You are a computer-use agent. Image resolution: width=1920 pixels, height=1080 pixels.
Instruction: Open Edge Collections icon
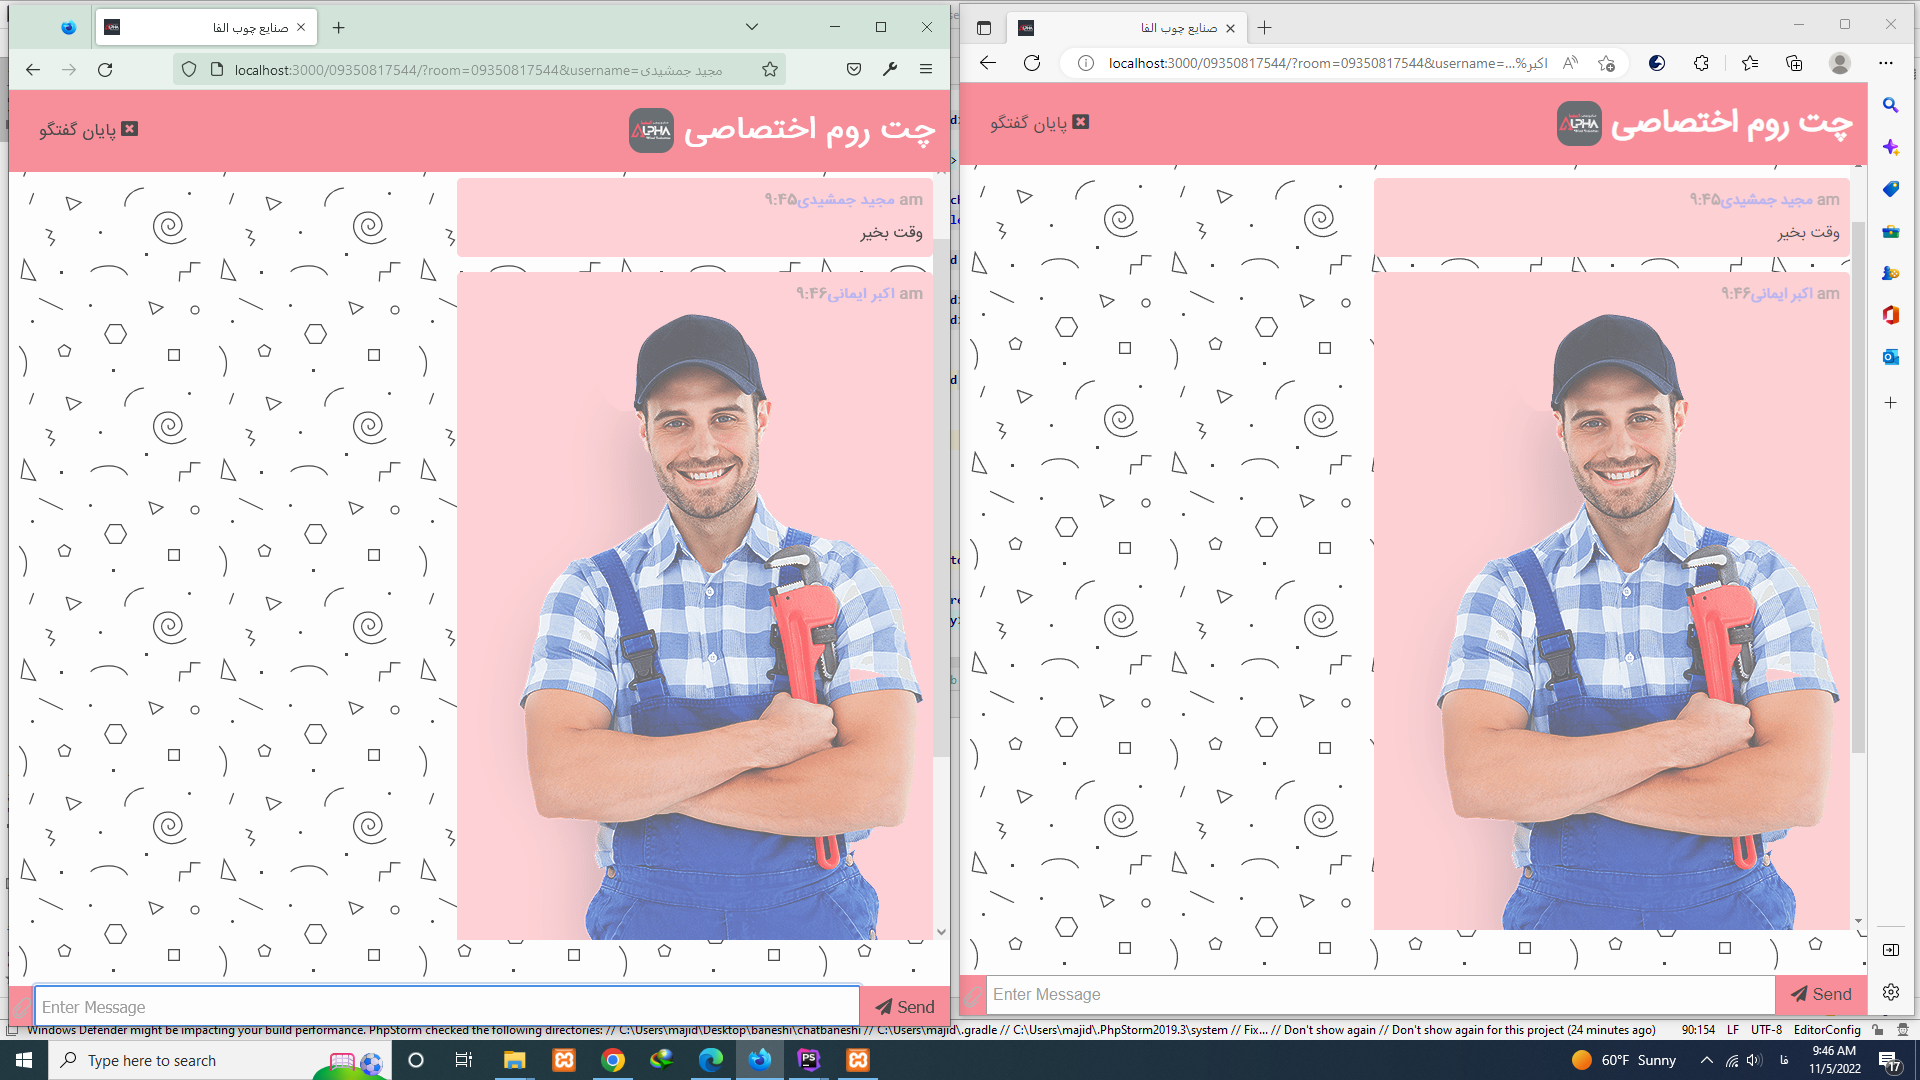[1794, 63]
